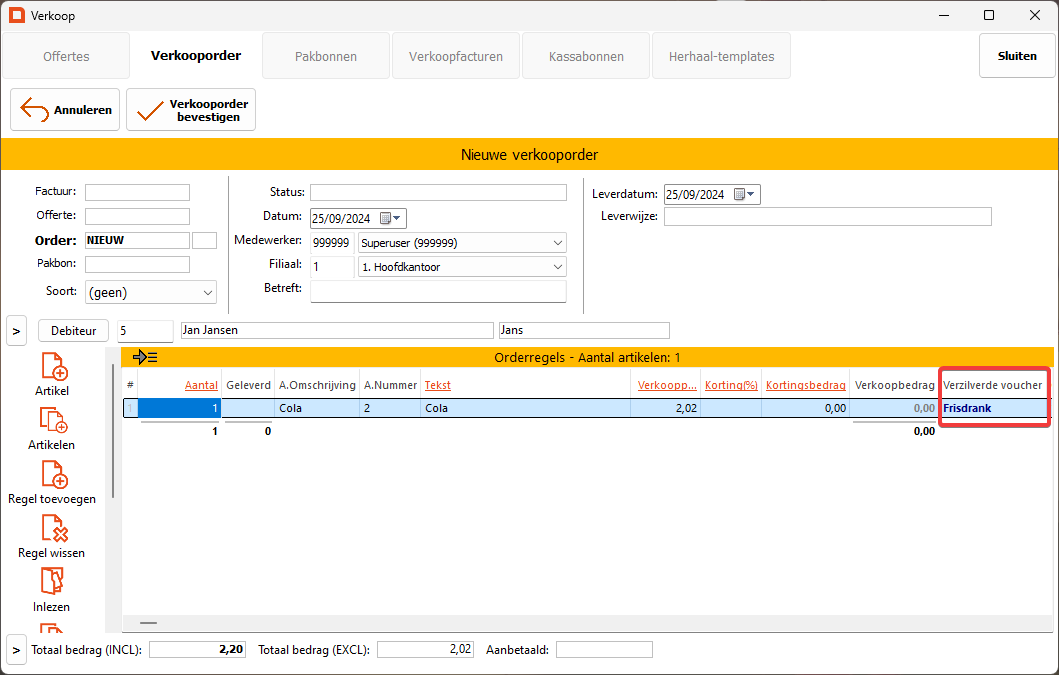Viewport: 1059px width, 675px height.
Task: Click the Regel toevoegen icon
Action: 53,474
